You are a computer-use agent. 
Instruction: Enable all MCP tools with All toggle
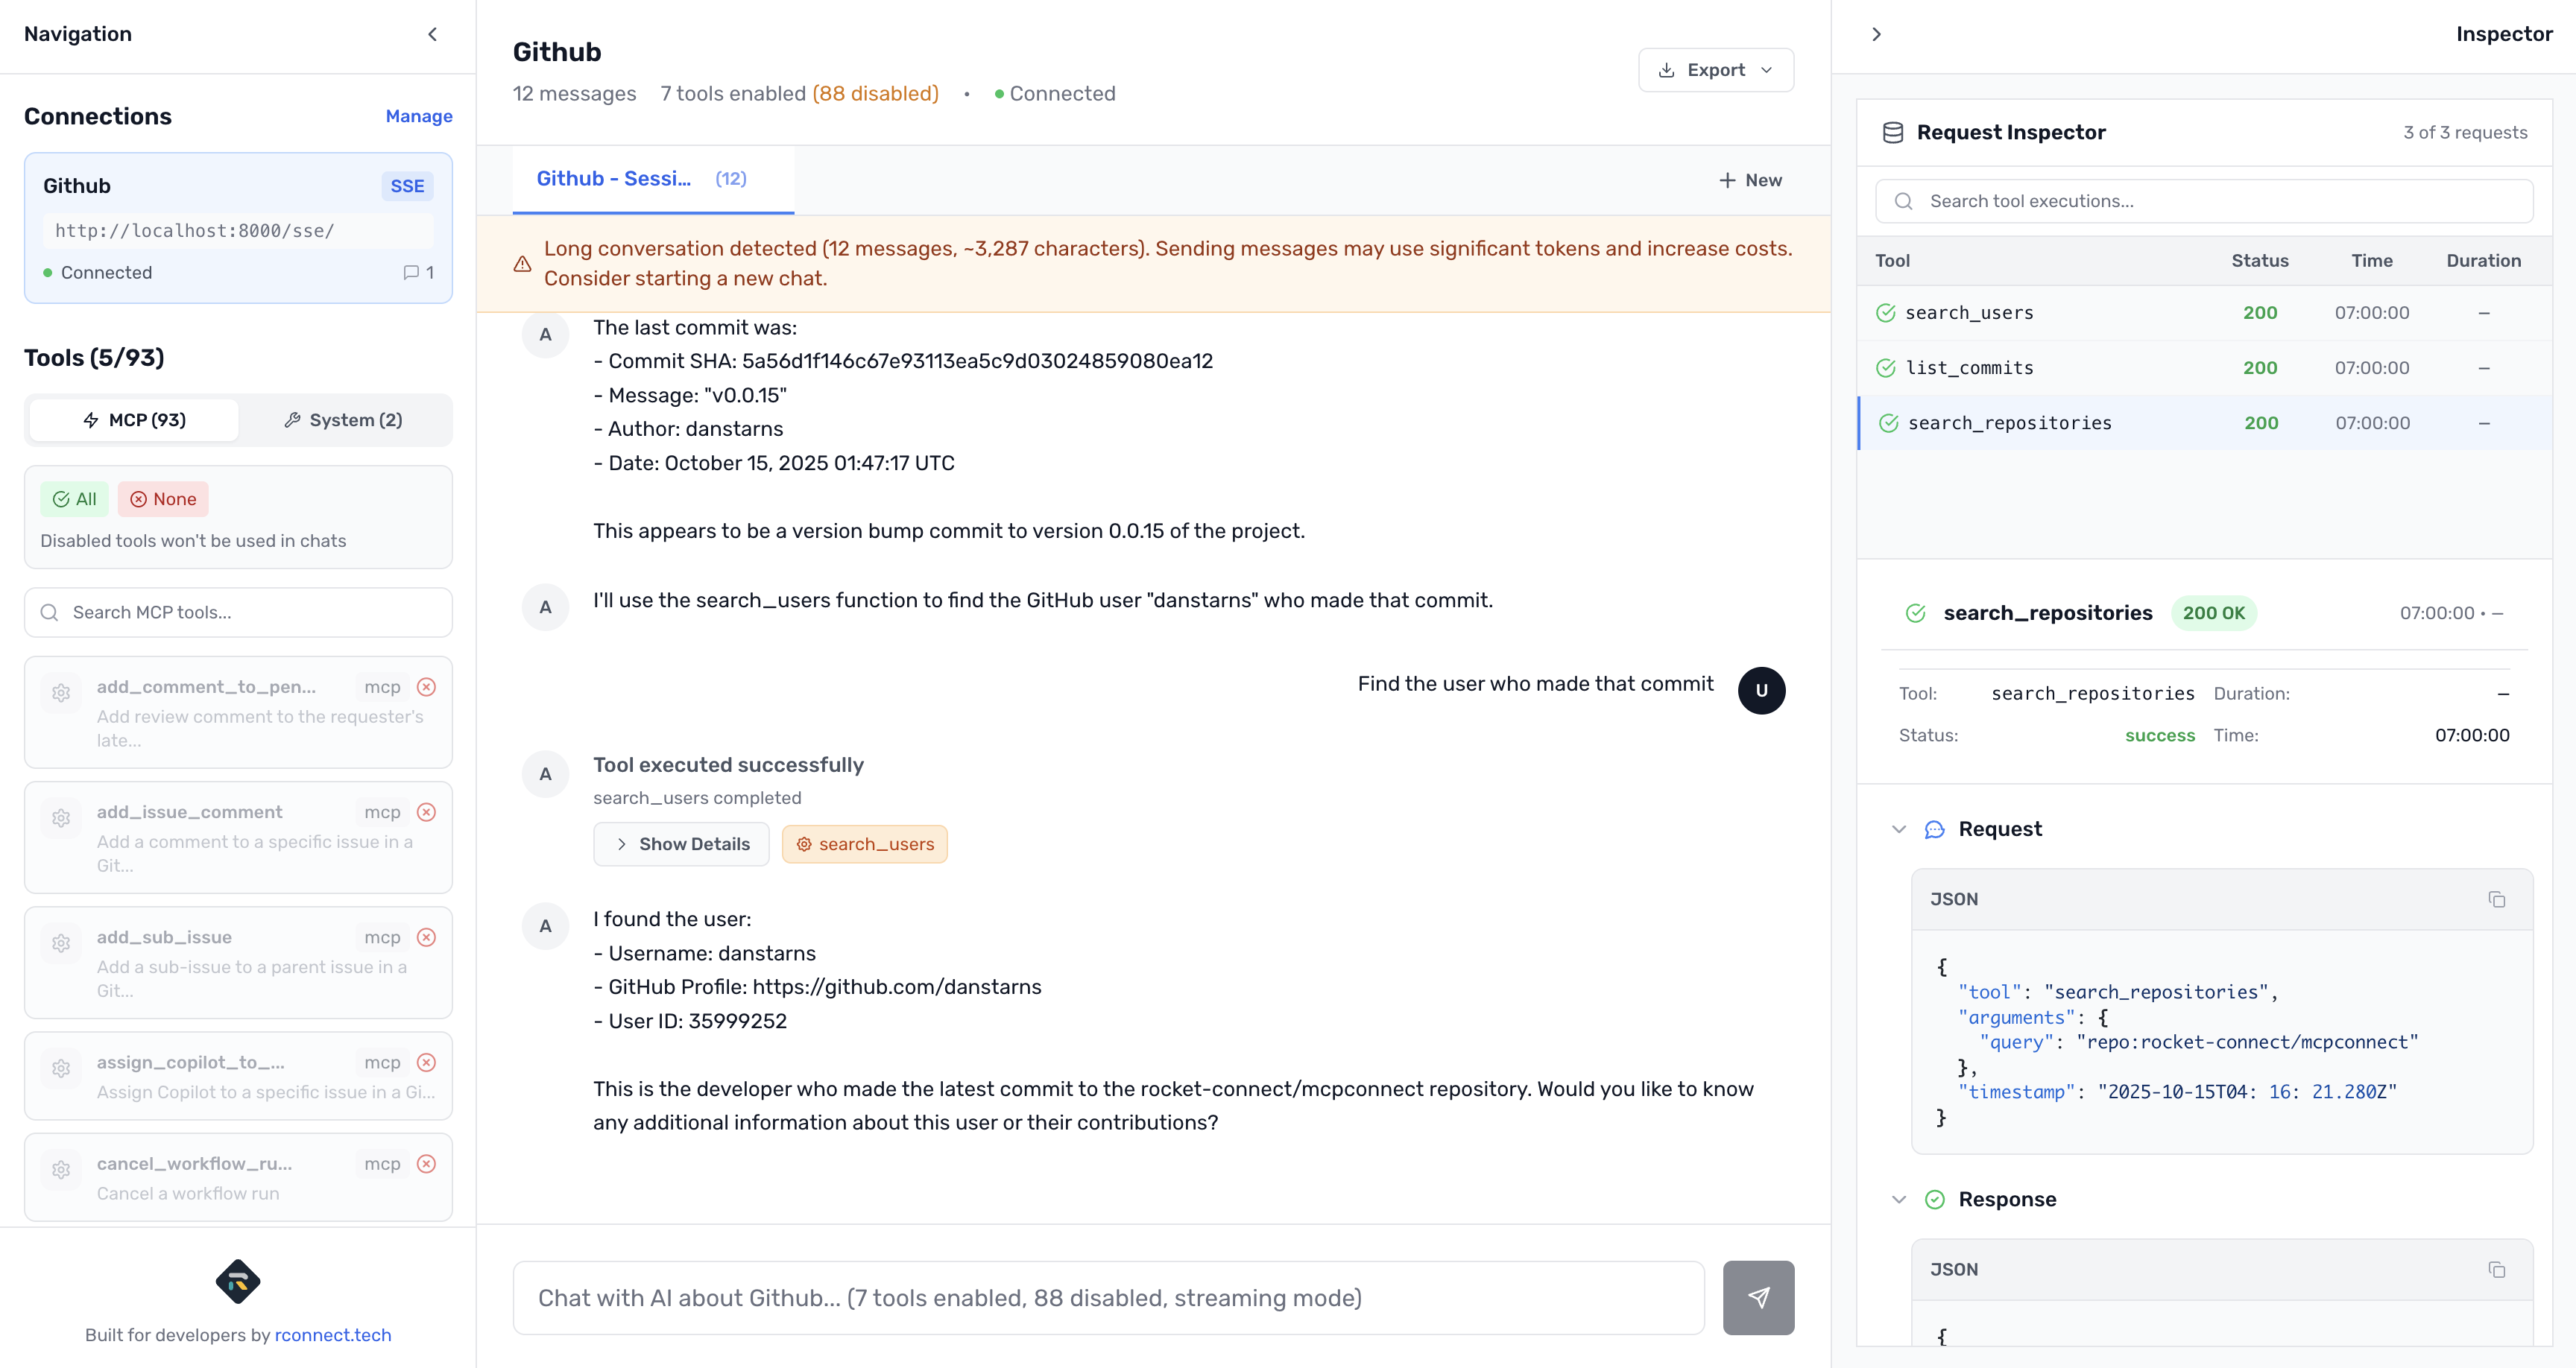74,498
